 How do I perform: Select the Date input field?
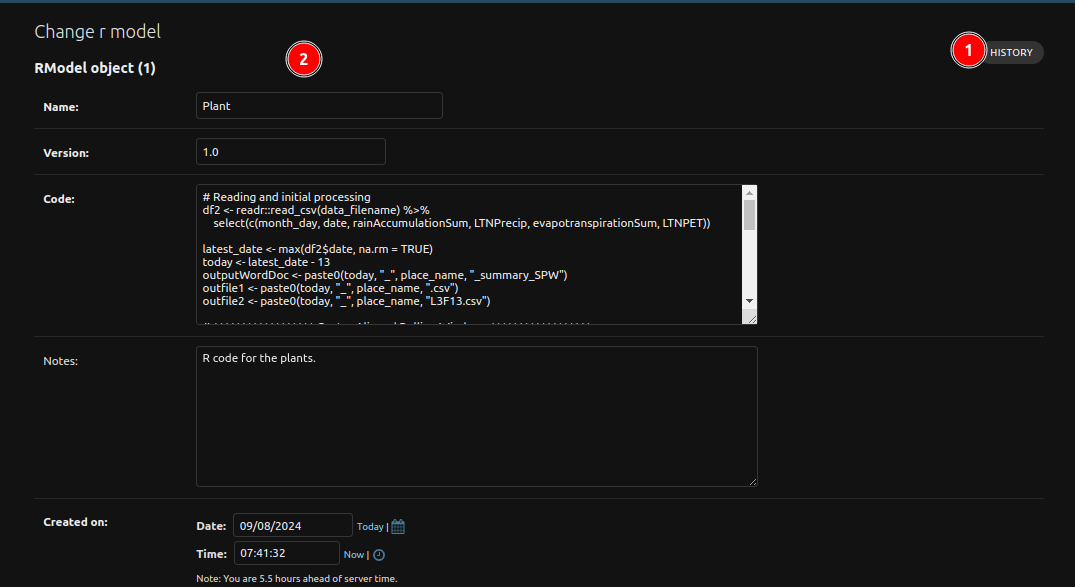(292, 526)
